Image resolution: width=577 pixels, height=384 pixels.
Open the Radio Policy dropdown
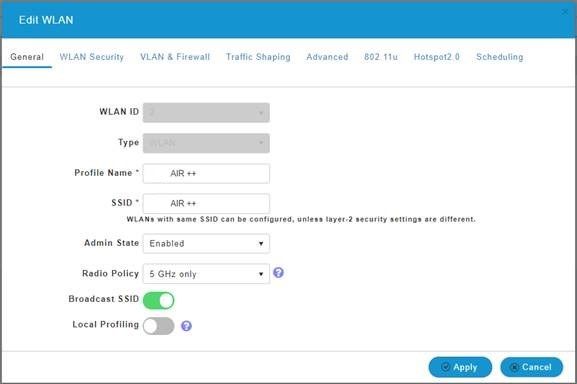pos(206,274)
